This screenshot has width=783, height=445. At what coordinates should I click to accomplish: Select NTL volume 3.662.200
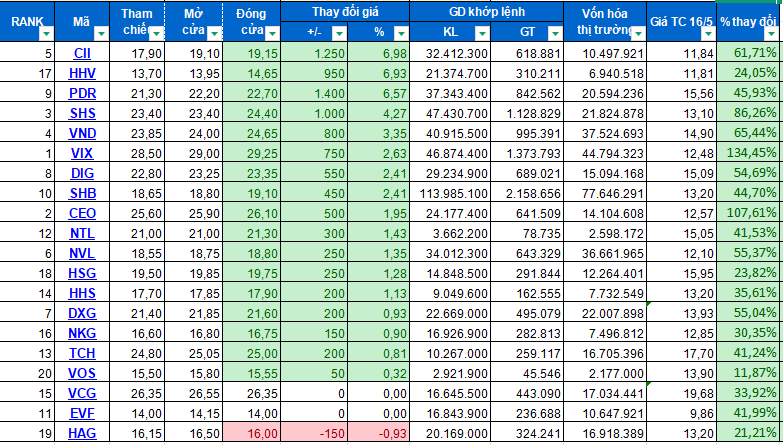450,233
